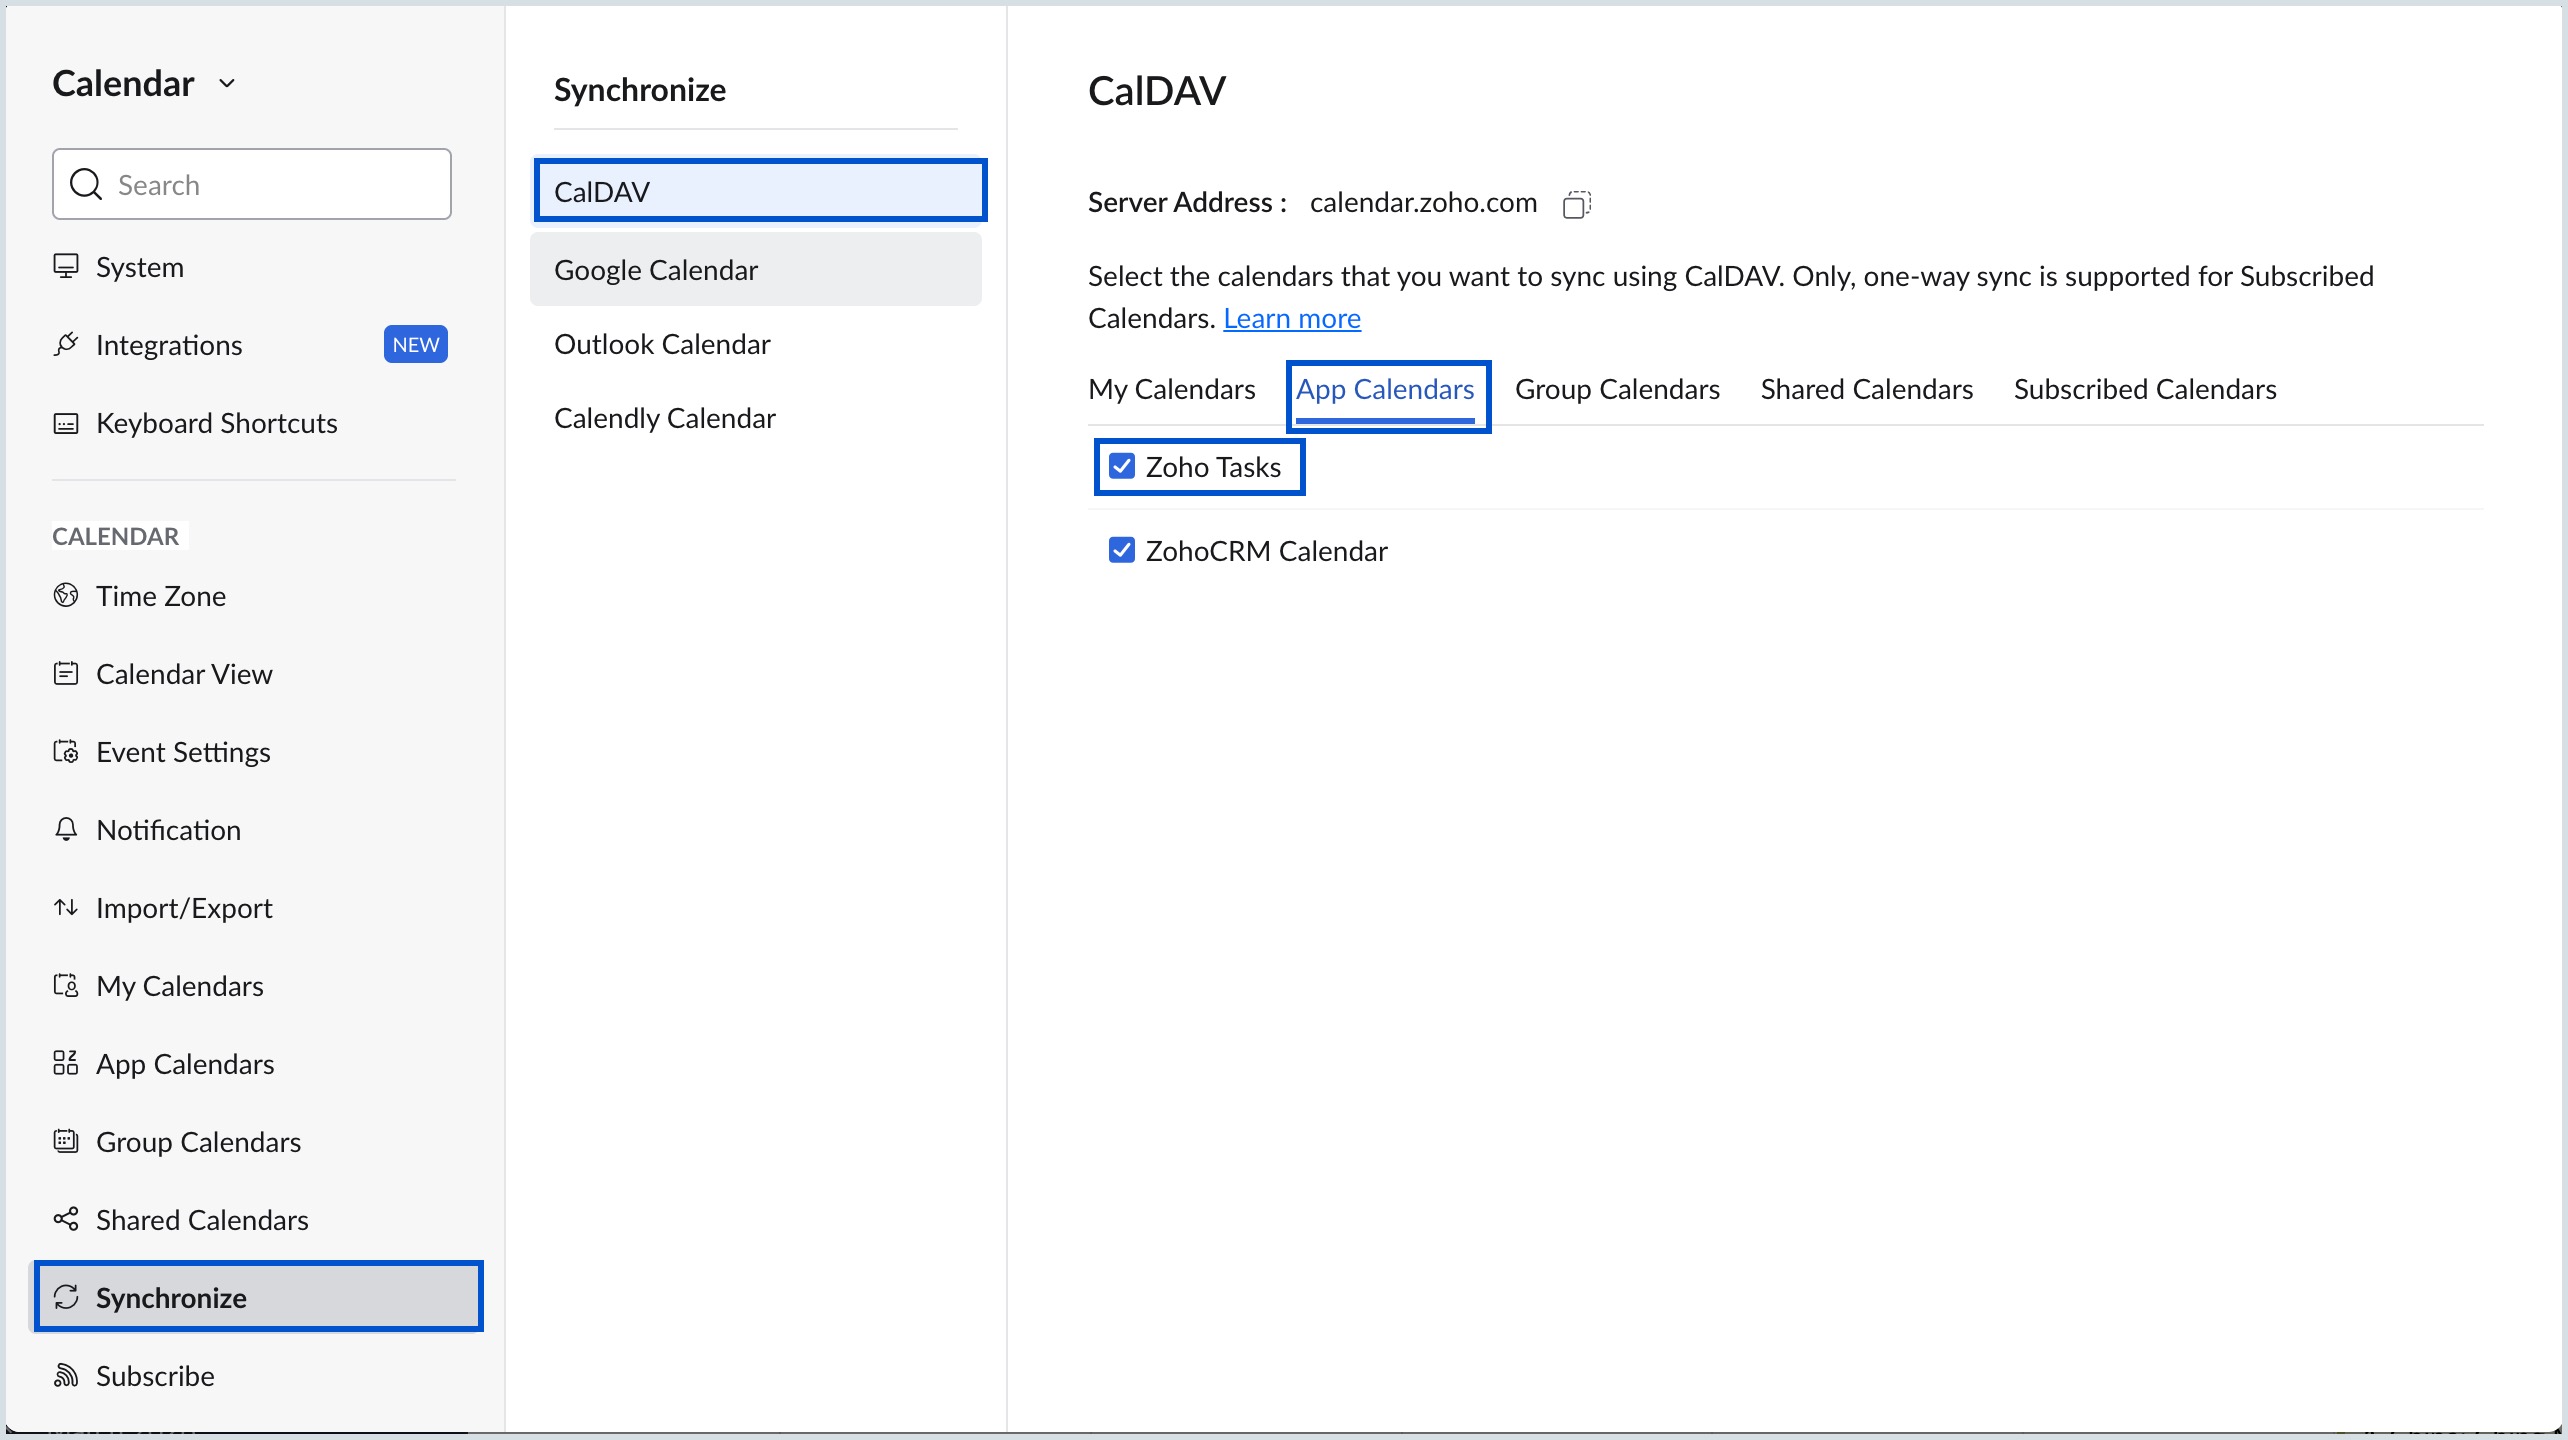
Task: Click the copy icon next to calendar.zoho.com
Action: 1575,203
